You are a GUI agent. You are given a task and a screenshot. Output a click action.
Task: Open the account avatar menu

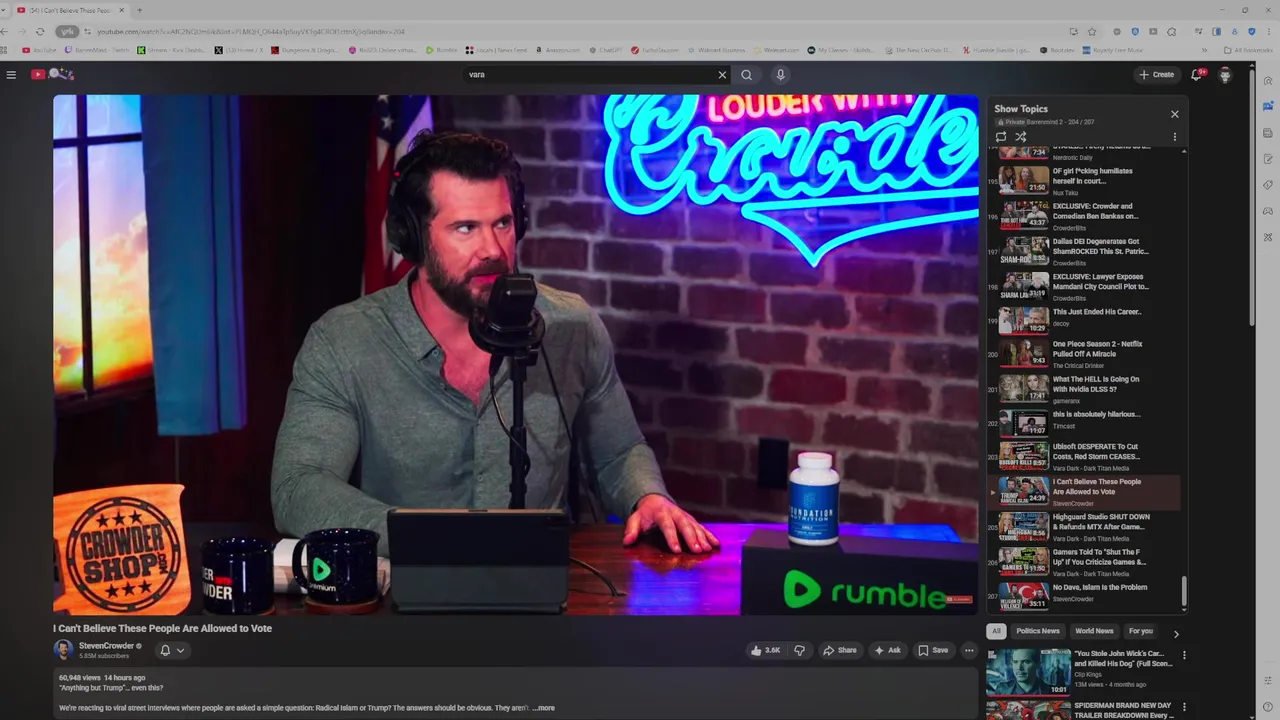click(1225, 74)
